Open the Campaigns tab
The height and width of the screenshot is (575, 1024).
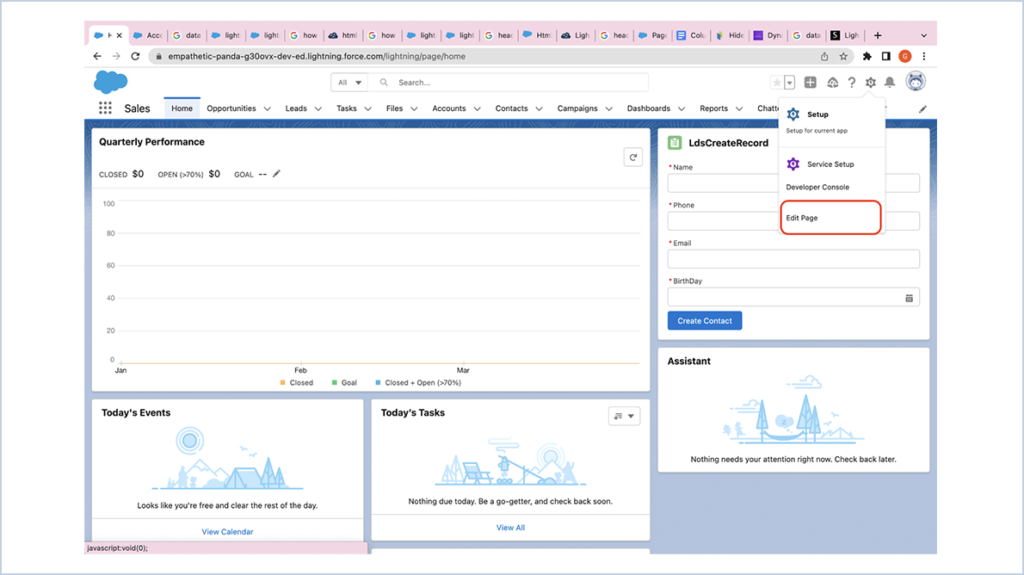tap(577, 108)
